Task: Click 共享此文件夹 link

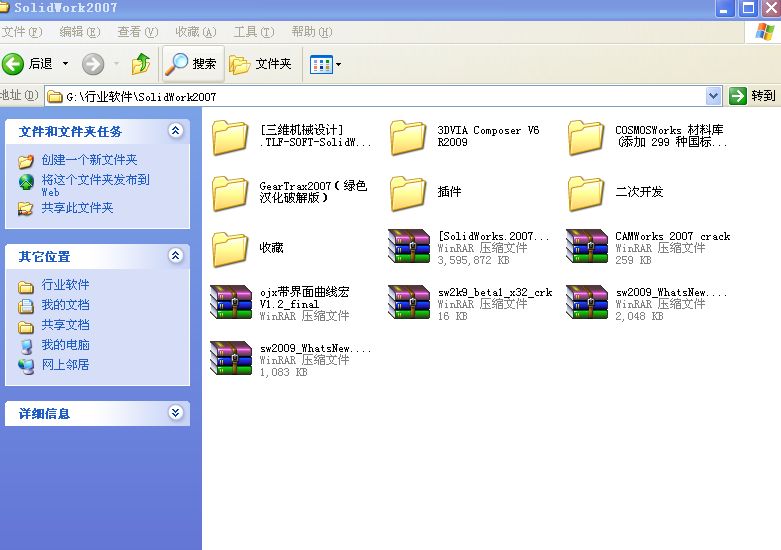Action: tap(77, 208)
